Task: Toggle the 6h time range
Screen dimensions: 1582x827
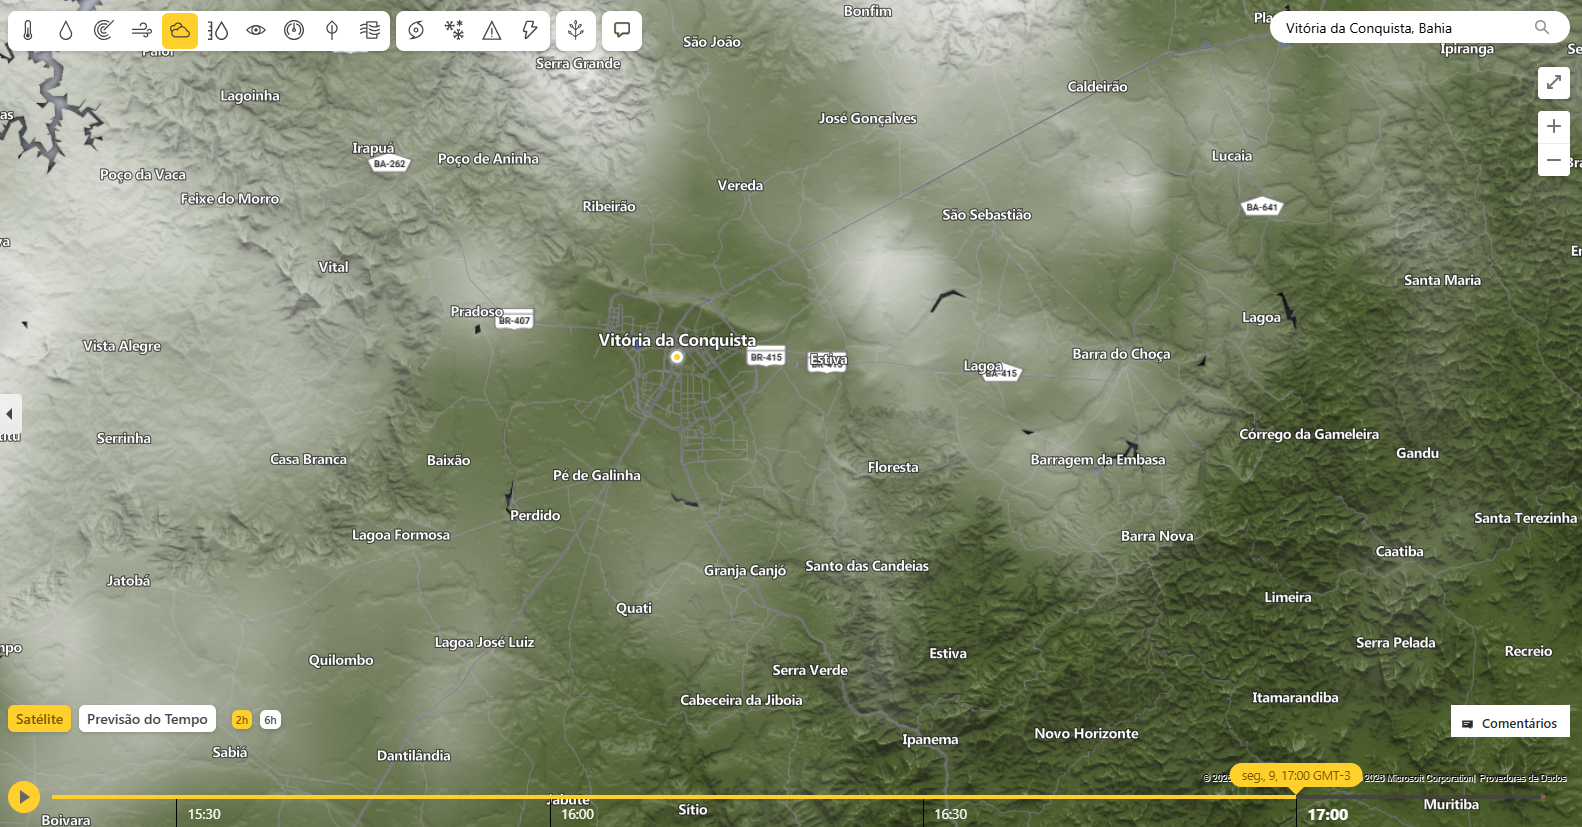Action: coord(270,720)
